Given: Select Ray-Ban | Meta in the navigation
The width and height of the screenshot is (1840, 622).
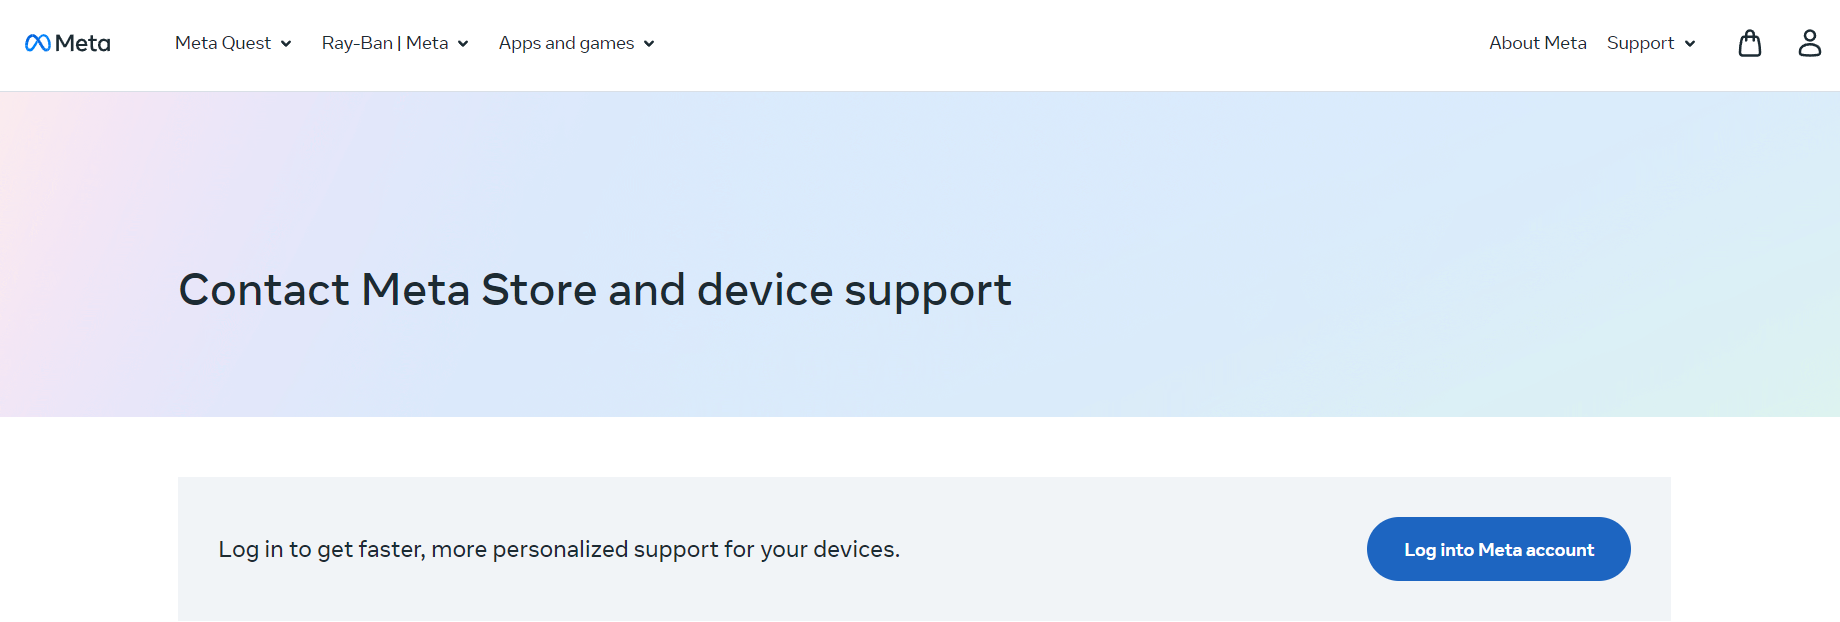Looking at the screenshot, I should [384, 43].
